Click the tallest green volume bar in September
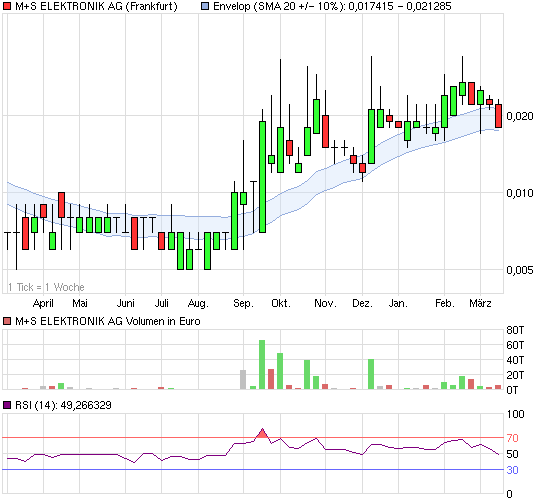The width and height of the screenshot is (545, 502). 262,364
